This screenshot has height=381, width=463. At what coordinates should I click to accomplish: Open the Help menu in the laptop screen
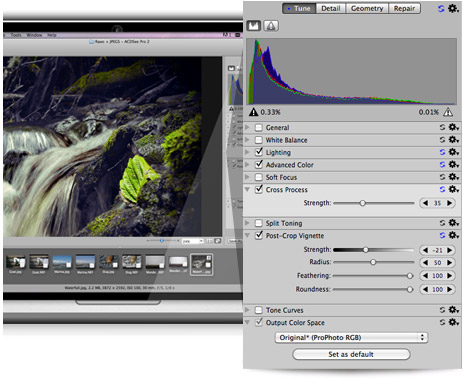tap(52, 35)
